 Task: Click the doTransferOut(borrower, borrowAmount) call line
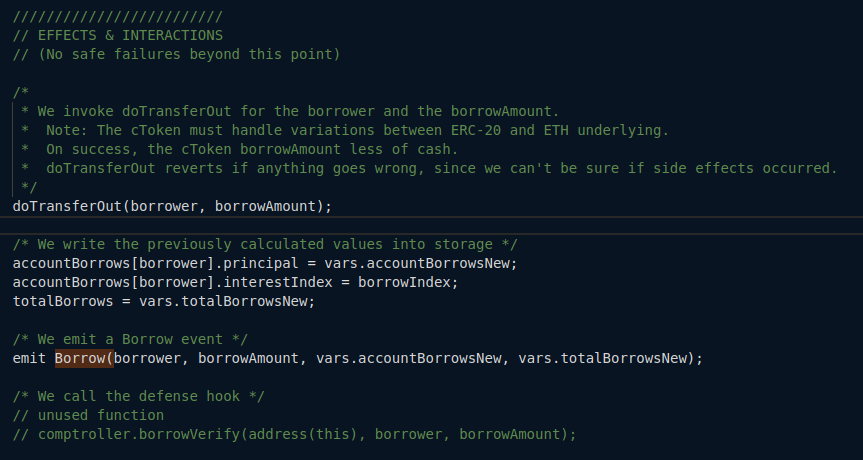(x=172, y=206)
